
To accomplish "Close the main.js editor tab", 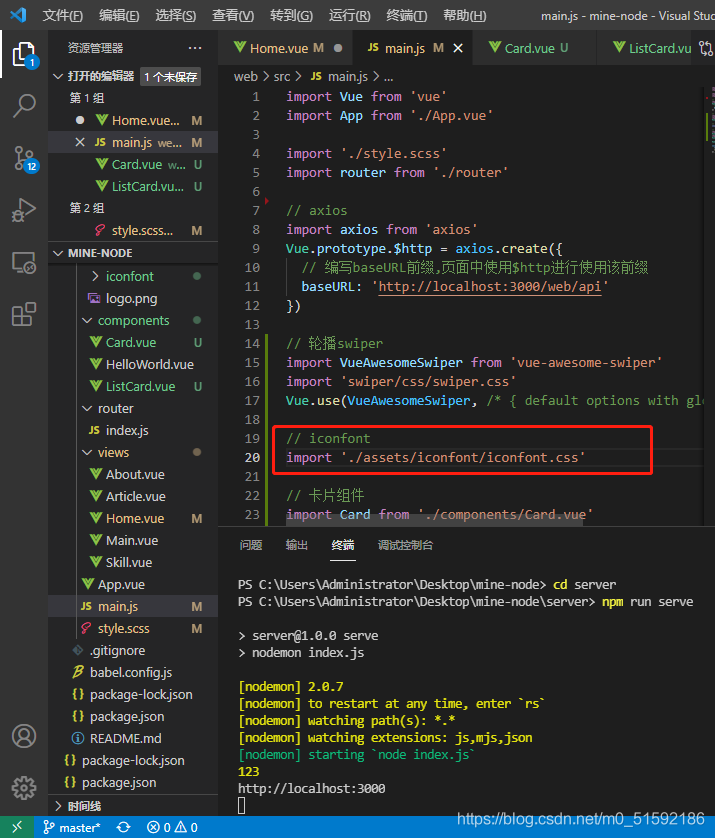I will click(458, 48).
